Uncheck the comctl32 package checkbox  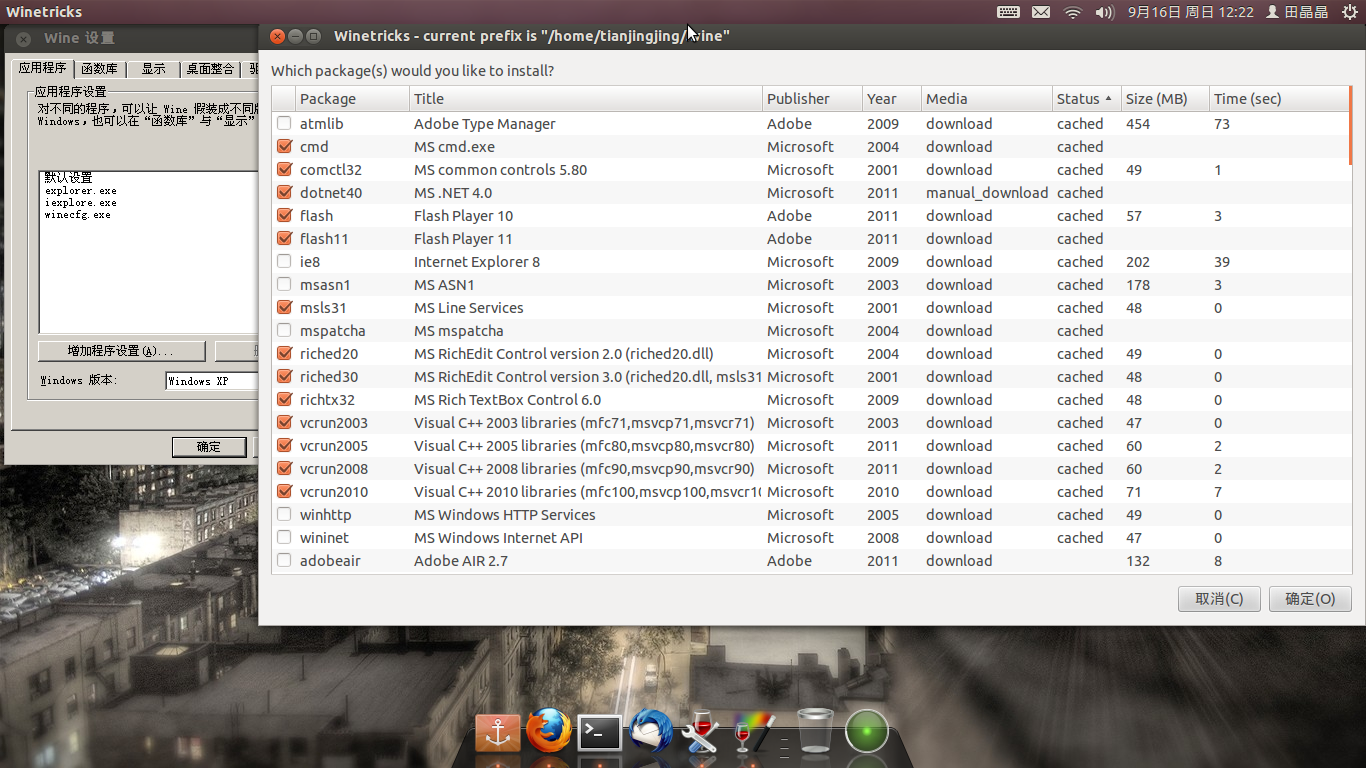(284, 170)
